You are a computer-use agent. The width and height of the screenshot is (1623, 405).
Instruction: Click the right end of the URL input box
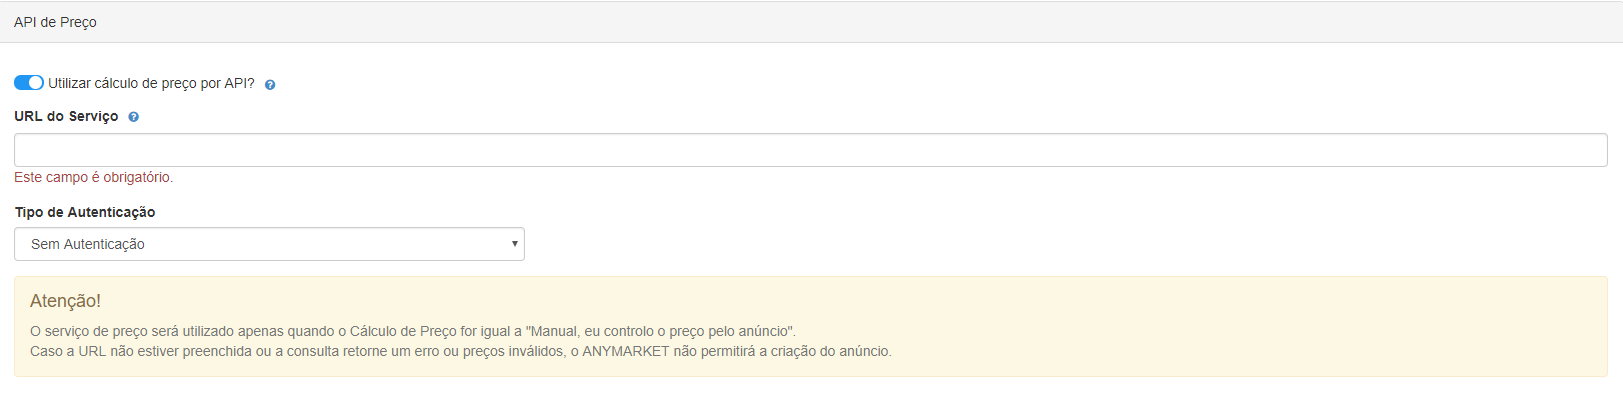tap(1590, 150)
